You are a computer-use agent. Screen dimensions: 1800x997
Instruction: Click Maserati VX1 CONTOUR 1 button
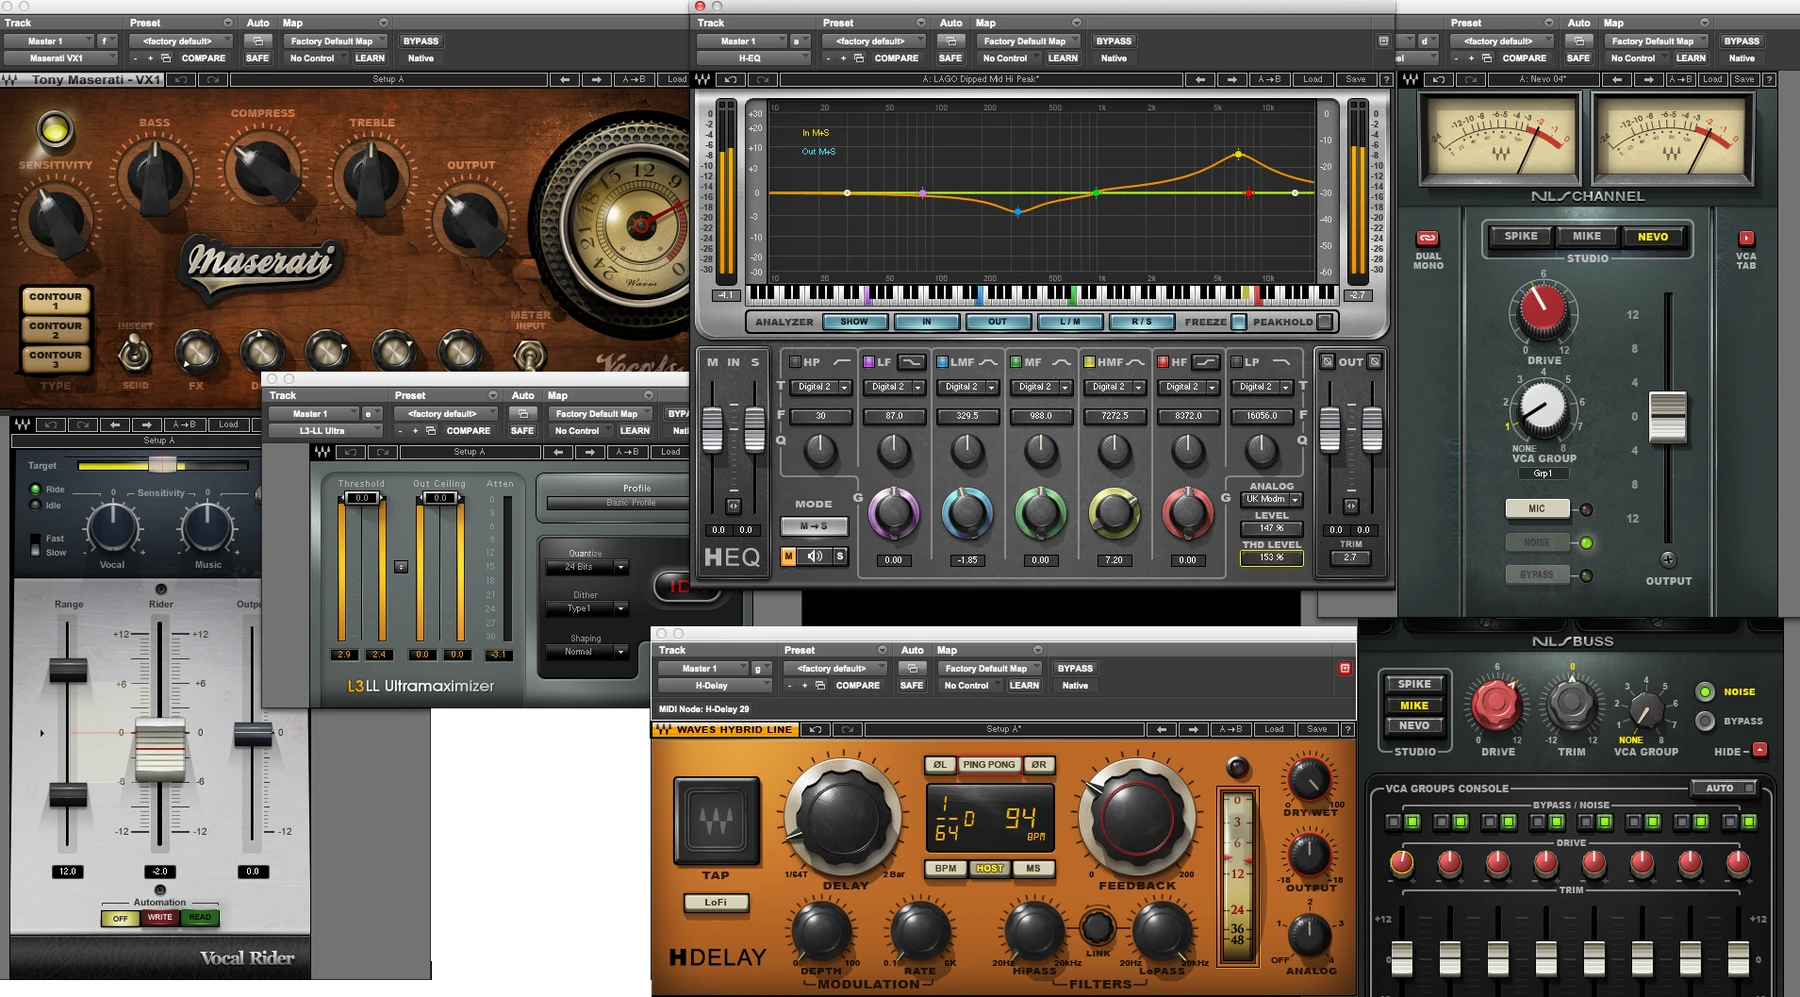pyautogui.click(x=55, y=300)
